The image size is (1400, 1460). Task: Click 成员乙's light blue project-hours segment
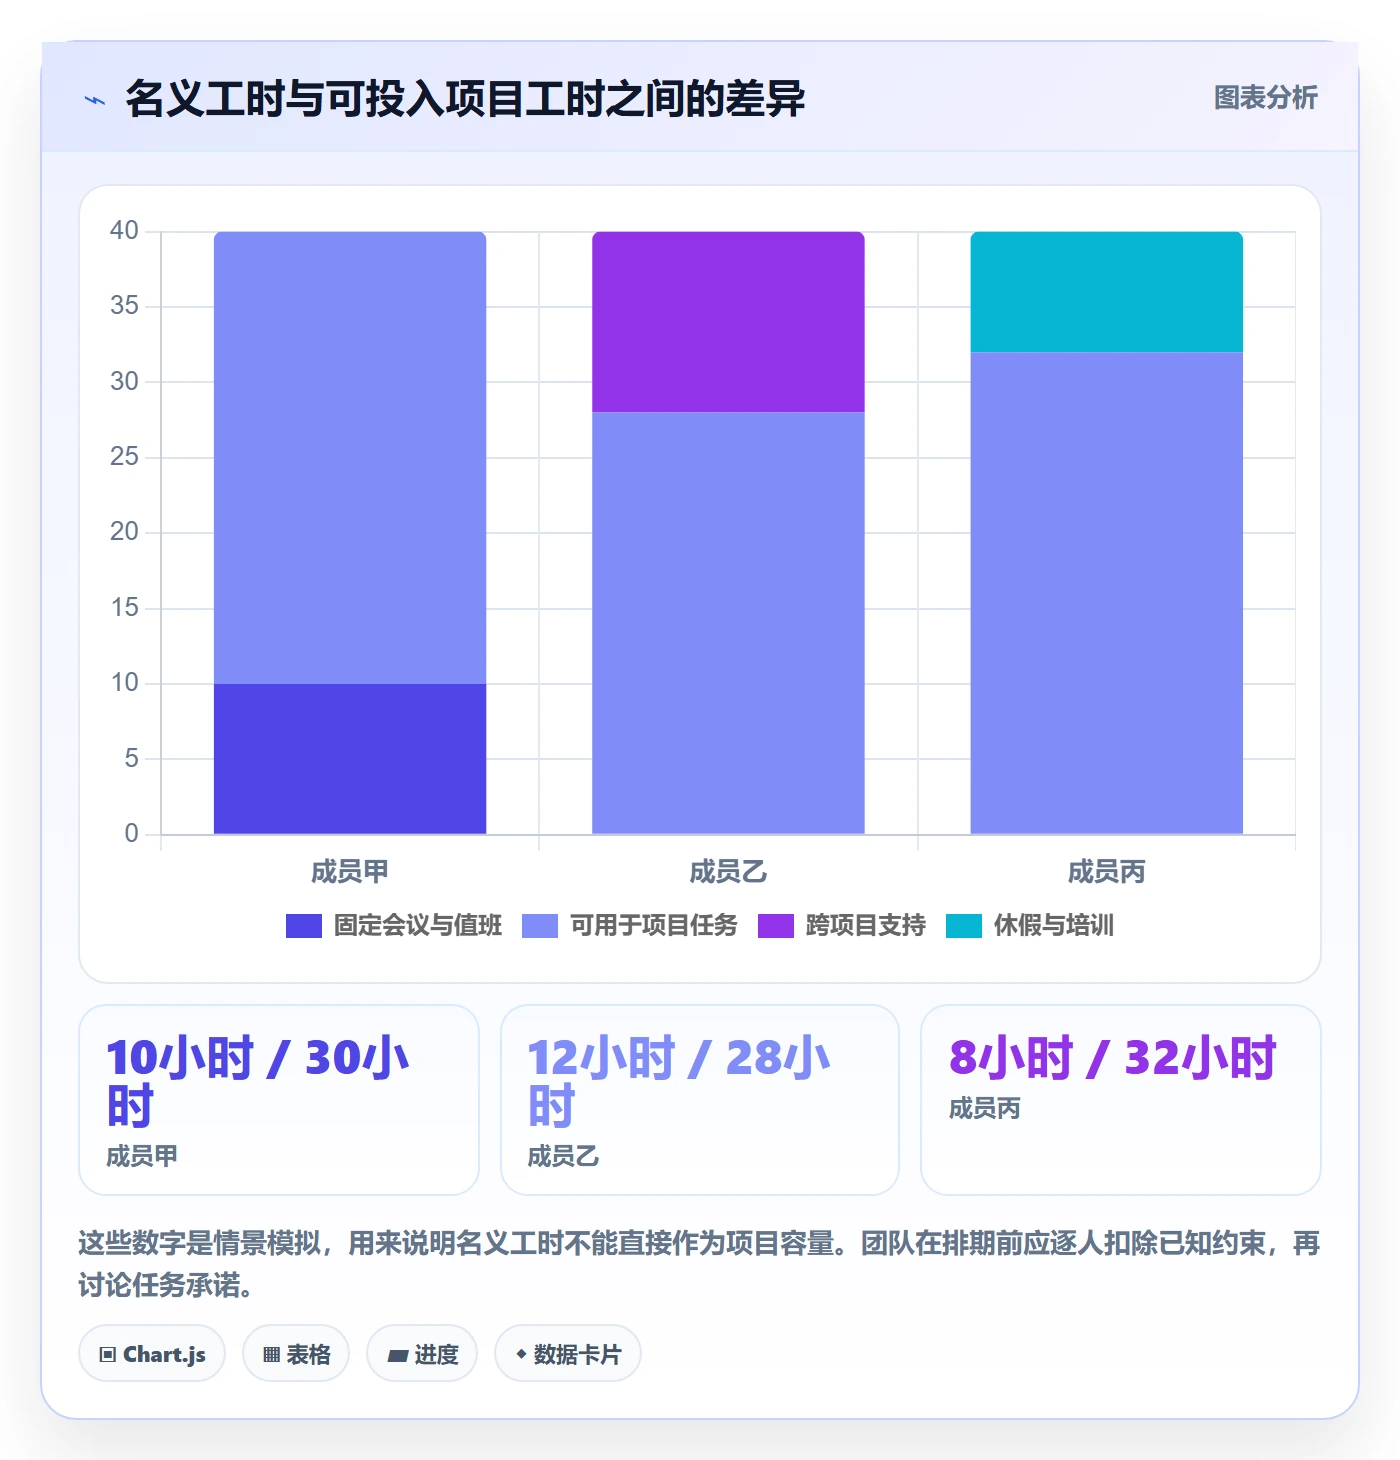pyautogui.click(x=728, y=623)
